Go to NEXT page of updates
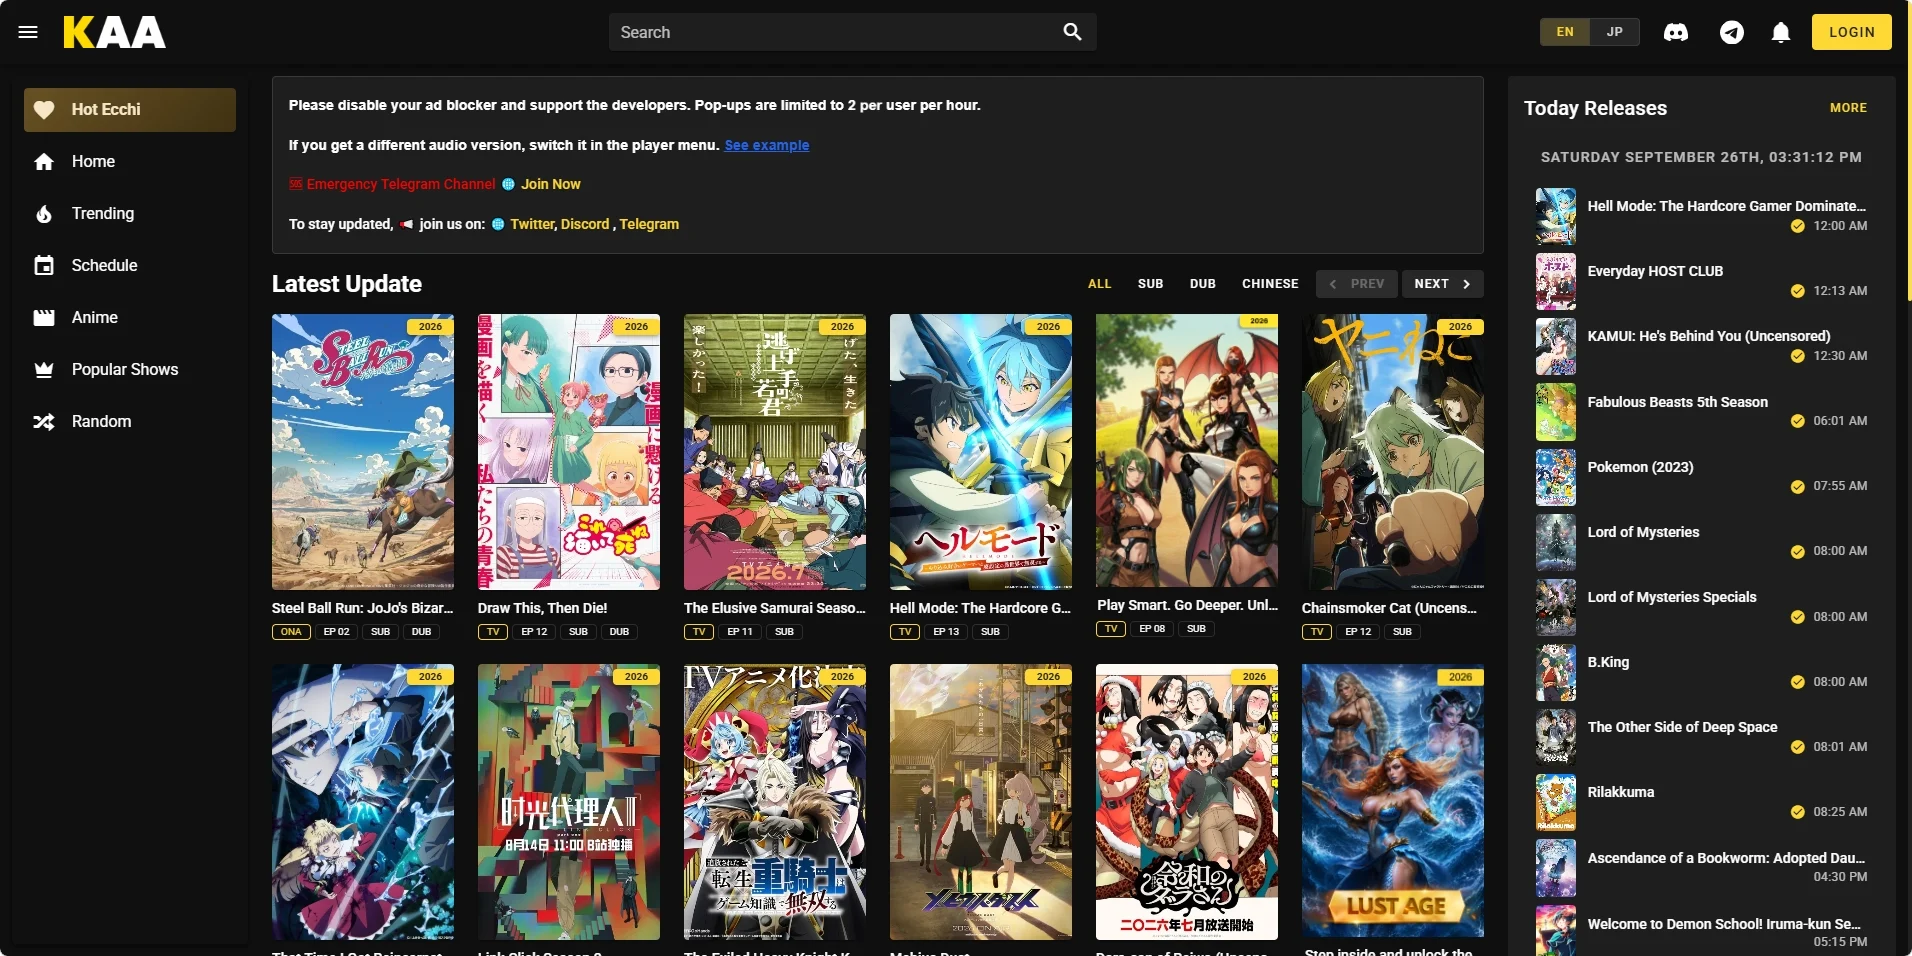The image size is (1912, 956). point(1442,284)
